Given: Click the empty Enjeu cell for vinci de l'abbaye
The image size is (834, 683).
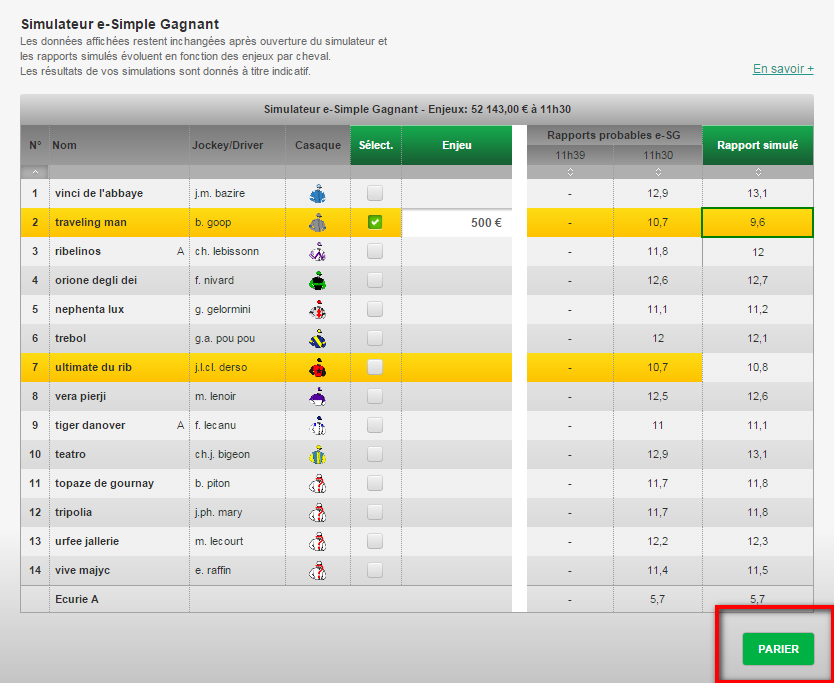Looking at the screenshot, I should click(x=457, y=194).
